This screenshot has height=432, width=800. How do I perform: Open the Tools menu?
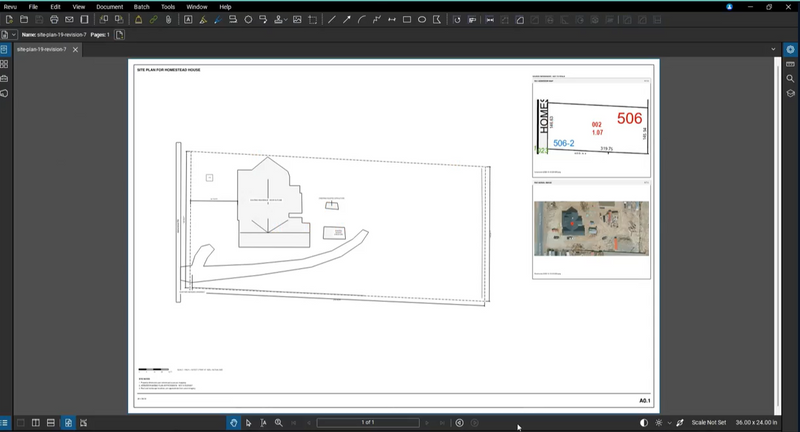(168, 7)
